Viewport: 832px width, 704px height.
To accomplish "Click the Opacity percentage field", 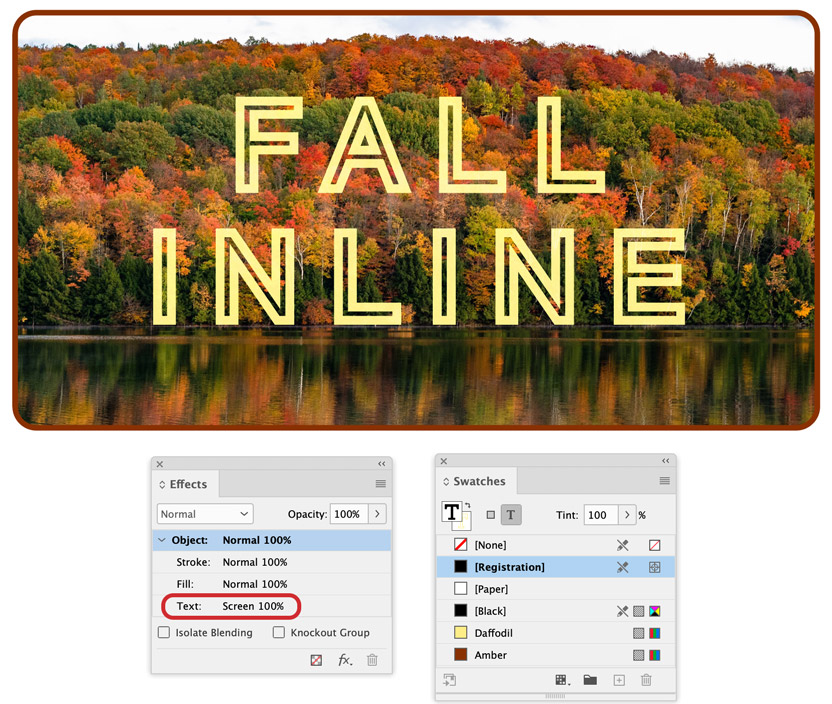I will pos(349,514).
